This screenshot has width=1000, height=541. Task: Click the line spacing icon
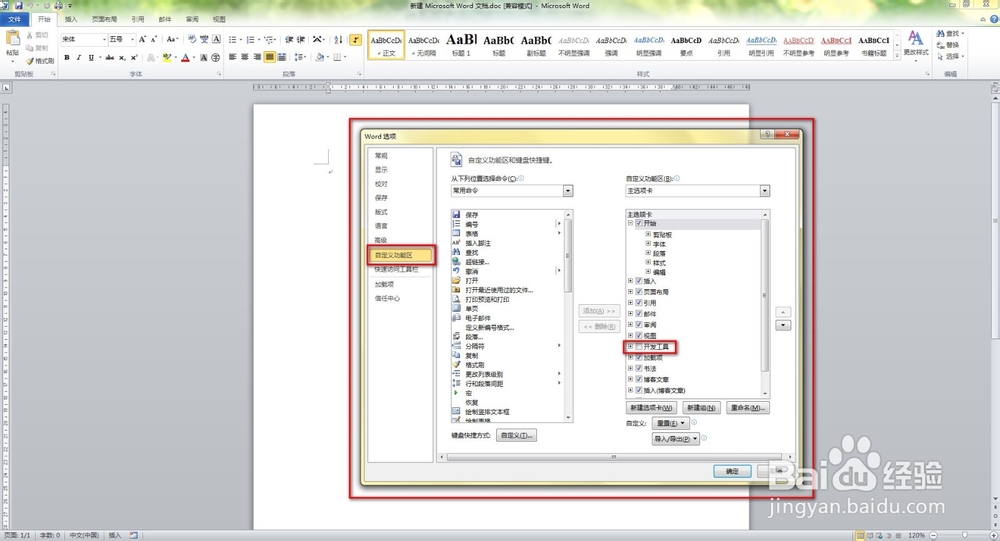click(300, 57)
